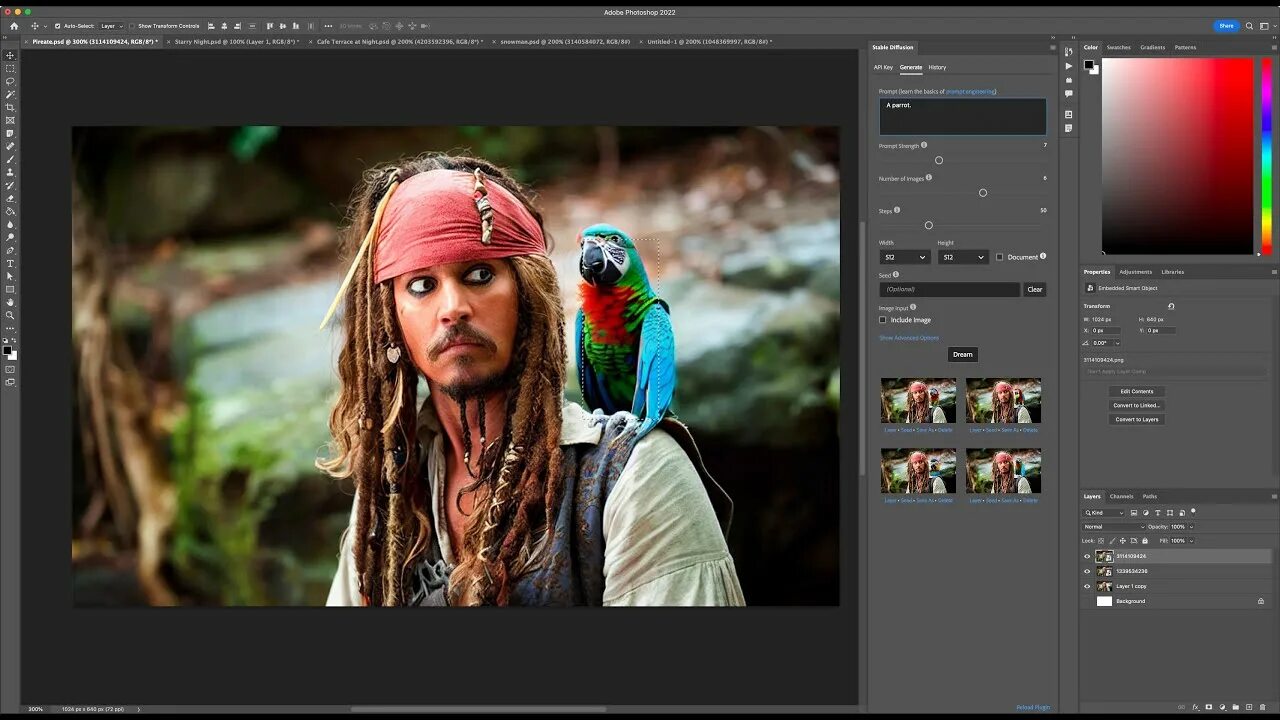Image resolution: width=1280 pixels, height=720 pixels.
Task: Select the Magic Wand tool
Action: 11,95
